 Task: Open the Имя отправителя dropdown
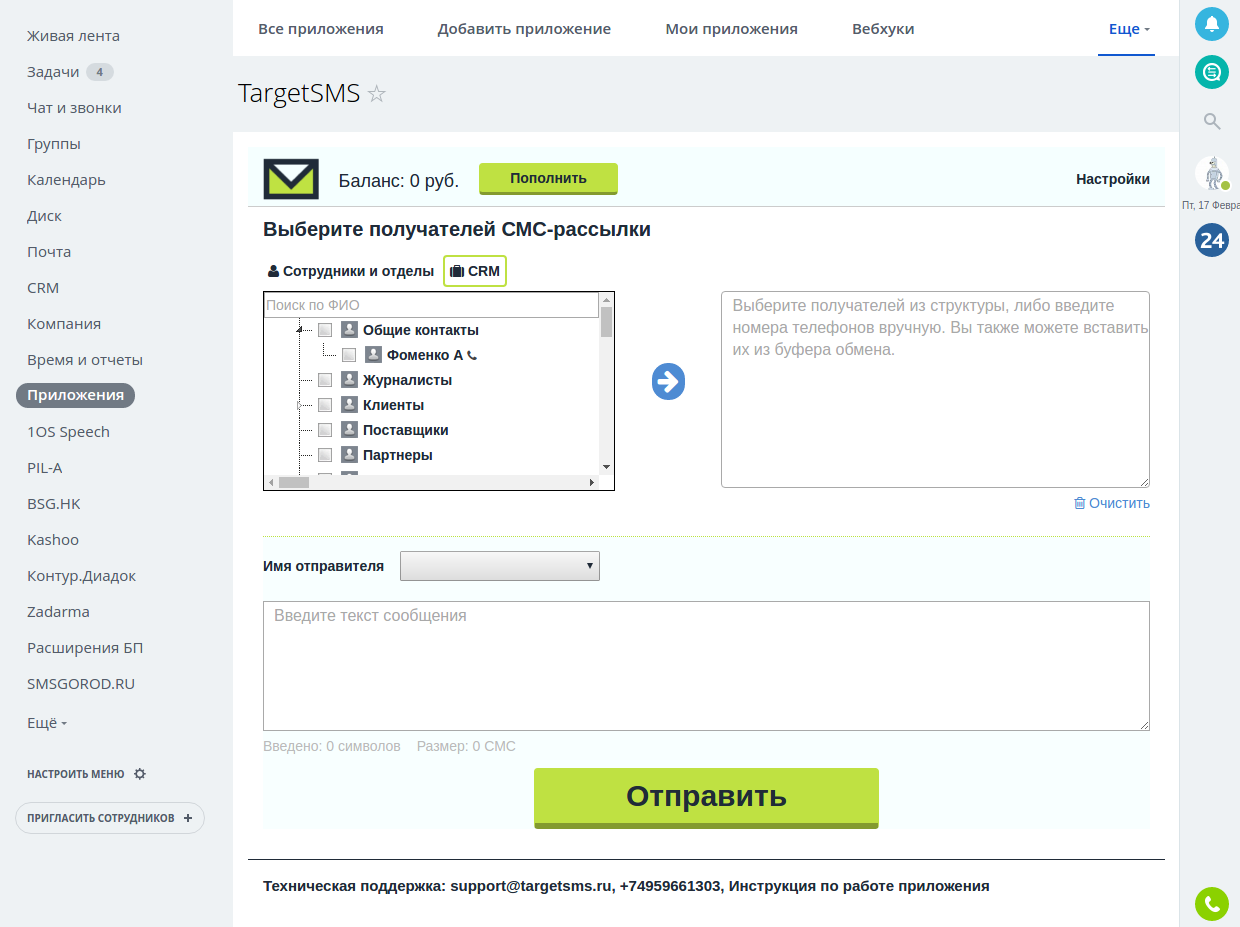[x=499, y=566]
